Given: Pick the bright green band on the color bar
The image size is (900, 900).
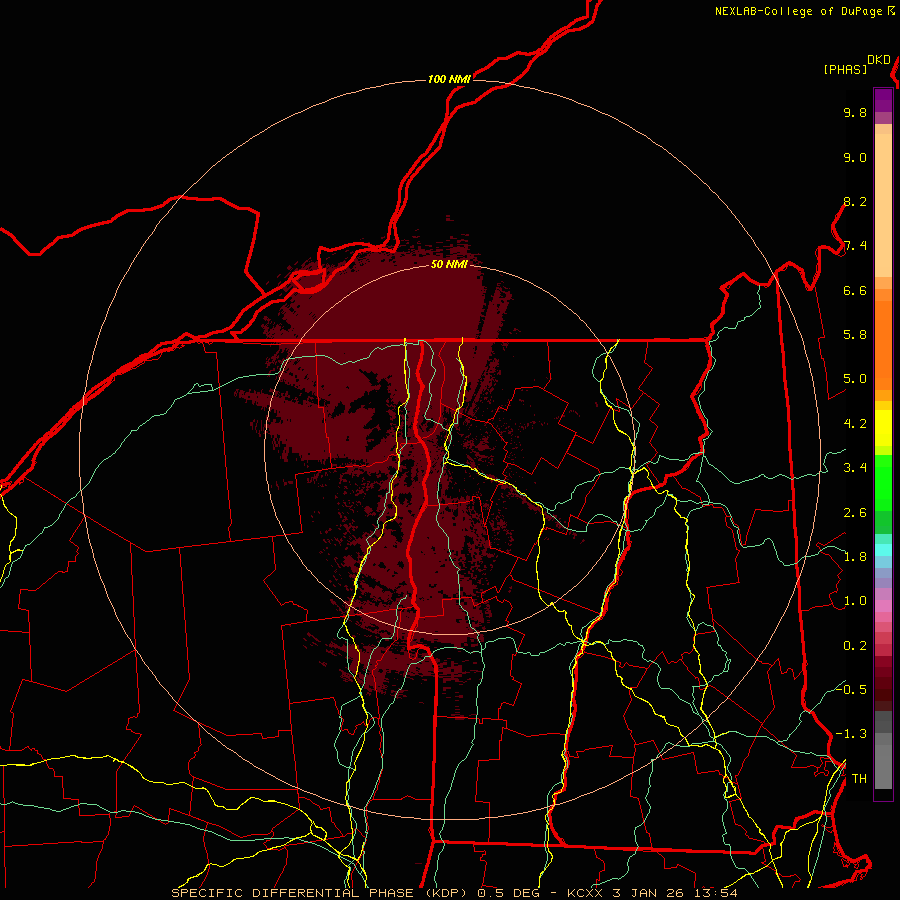Looking at the screenshot, I should tap(883, 482).
